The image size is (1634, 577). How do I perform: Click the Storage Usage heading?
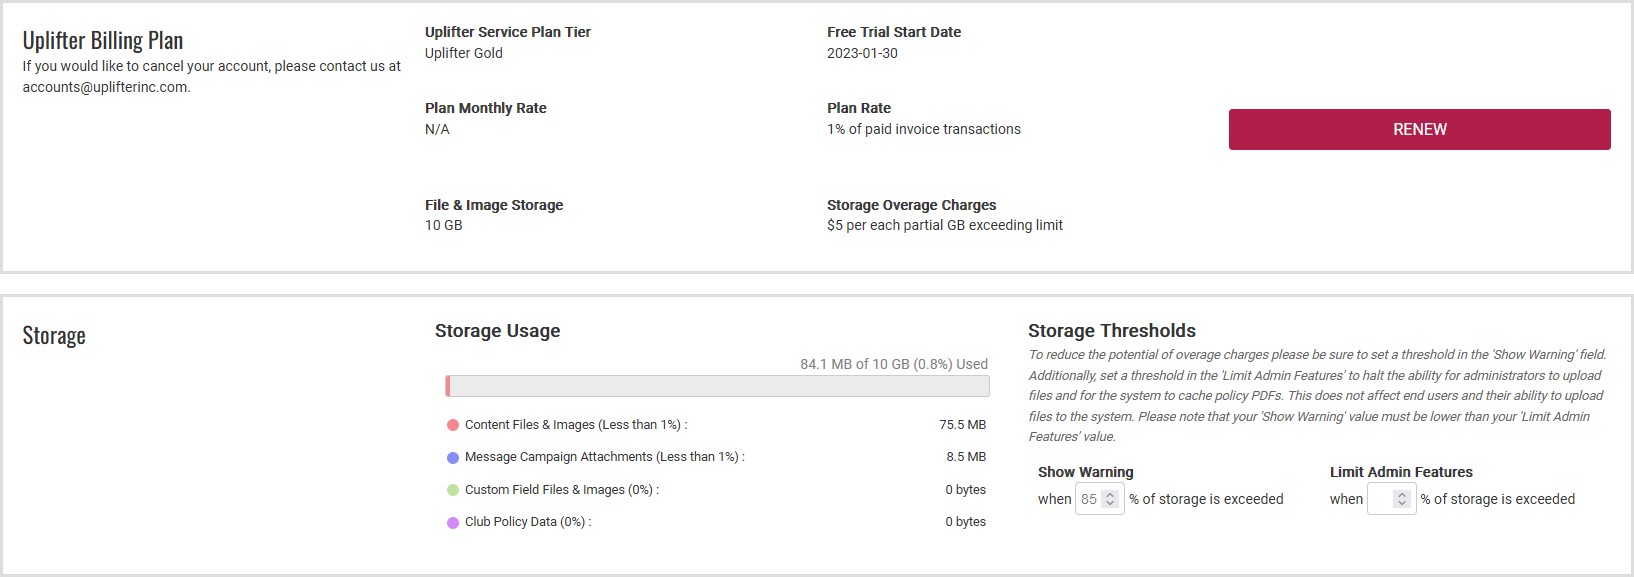coord(498,331)
